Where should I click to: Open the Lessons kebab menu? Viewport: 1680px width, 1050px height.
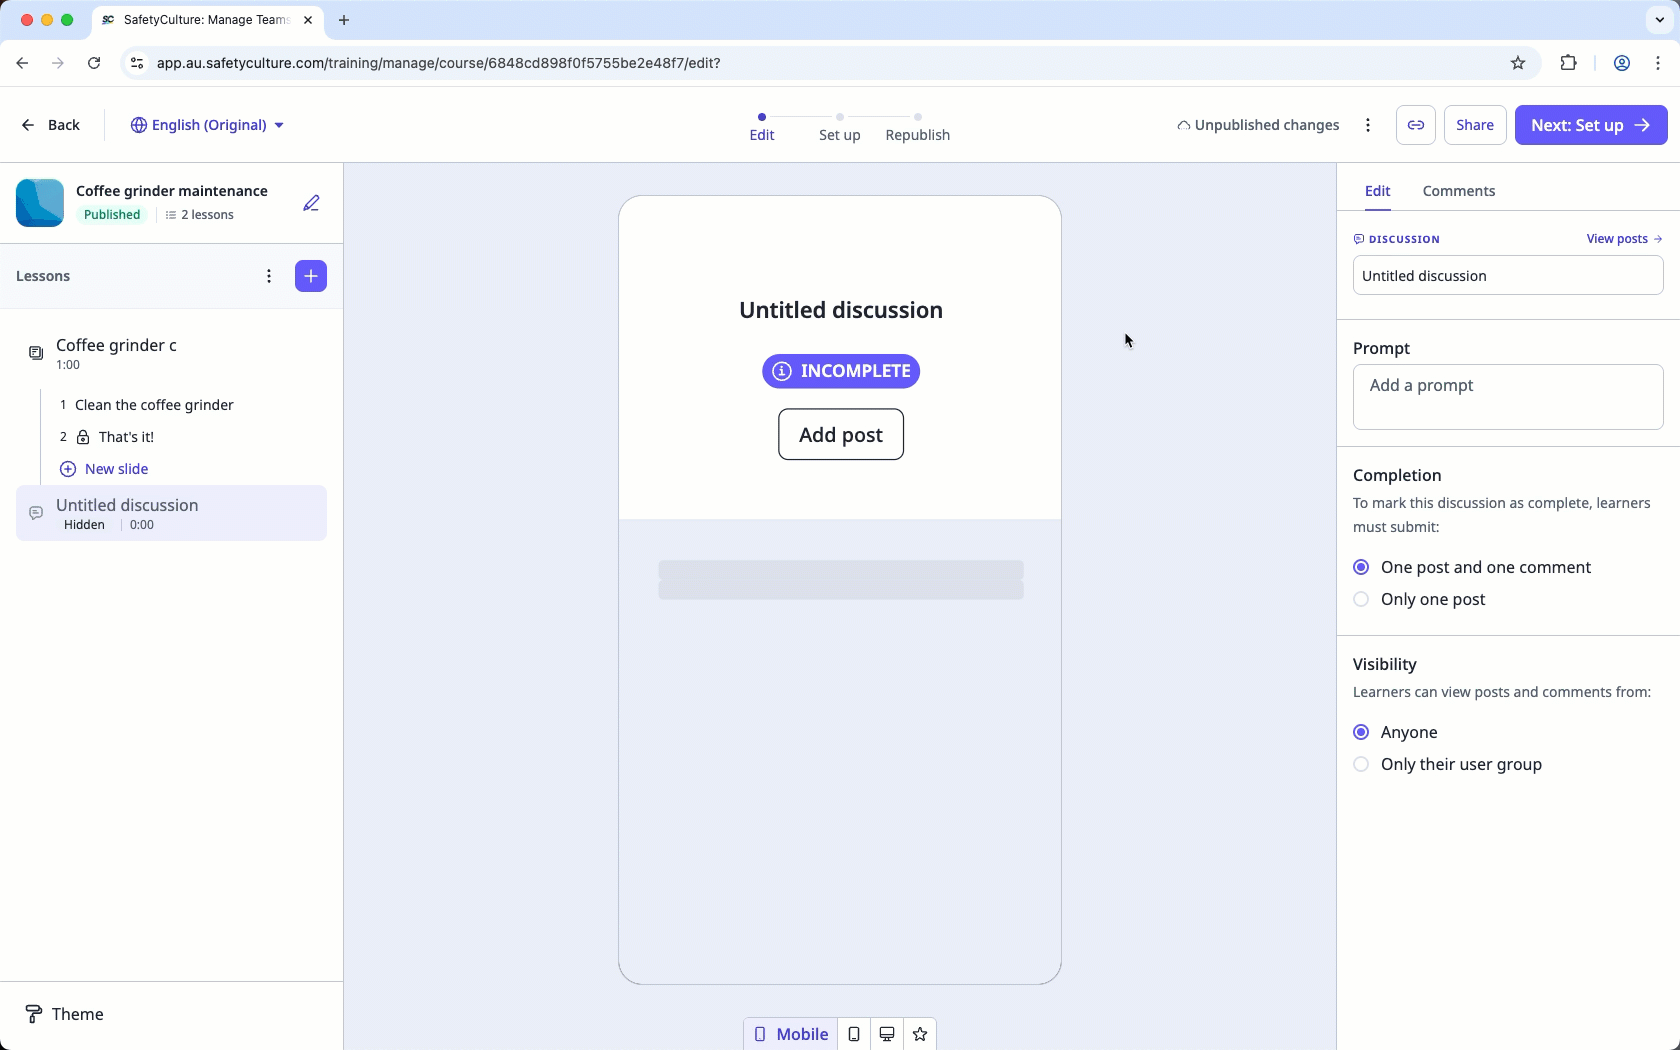tap(269, 276)
